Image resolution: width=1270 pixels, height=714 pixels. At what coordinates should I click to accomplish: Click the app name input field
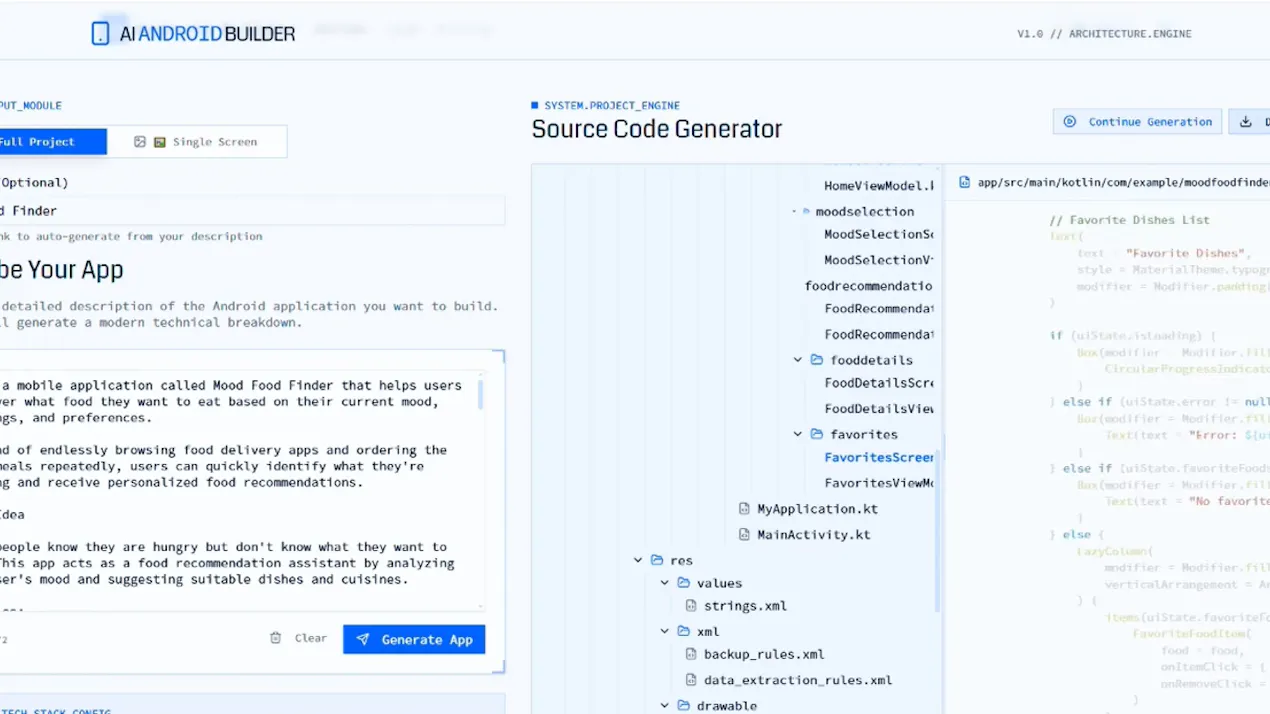252,211
